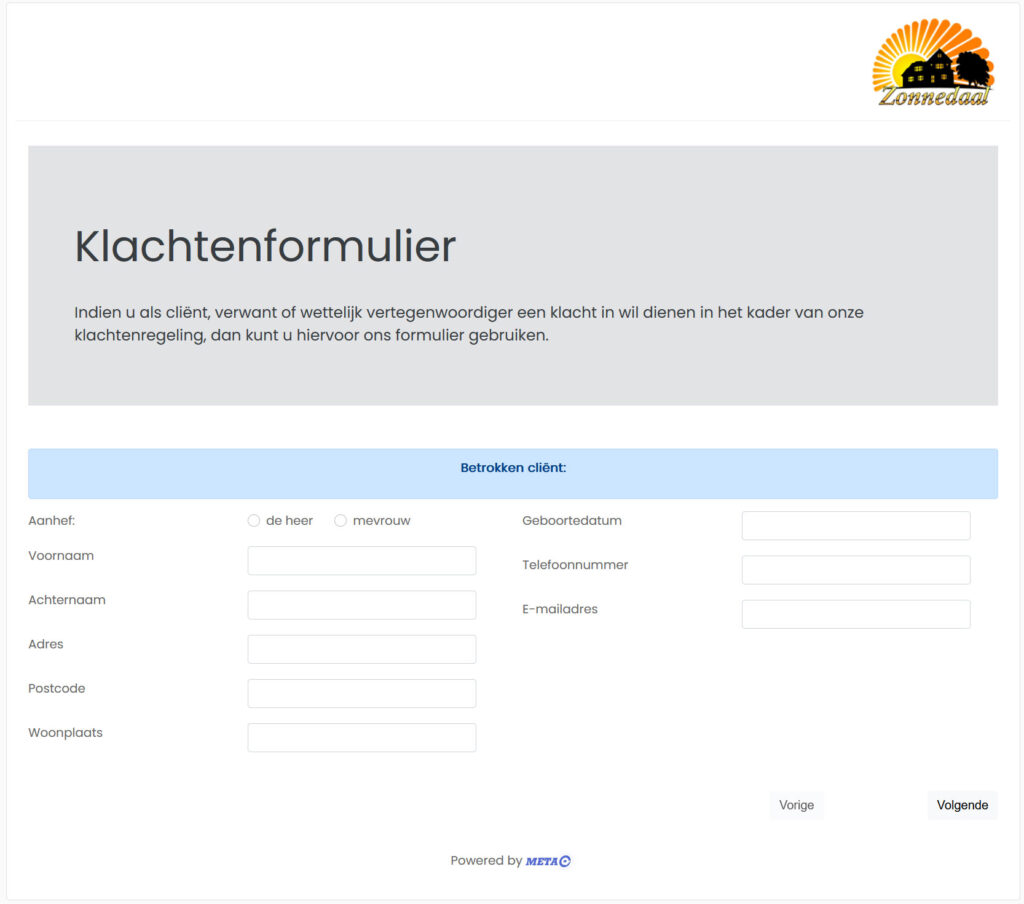Click the 'Powered by' footer text

pyautogui.click(x=486, y=861)
